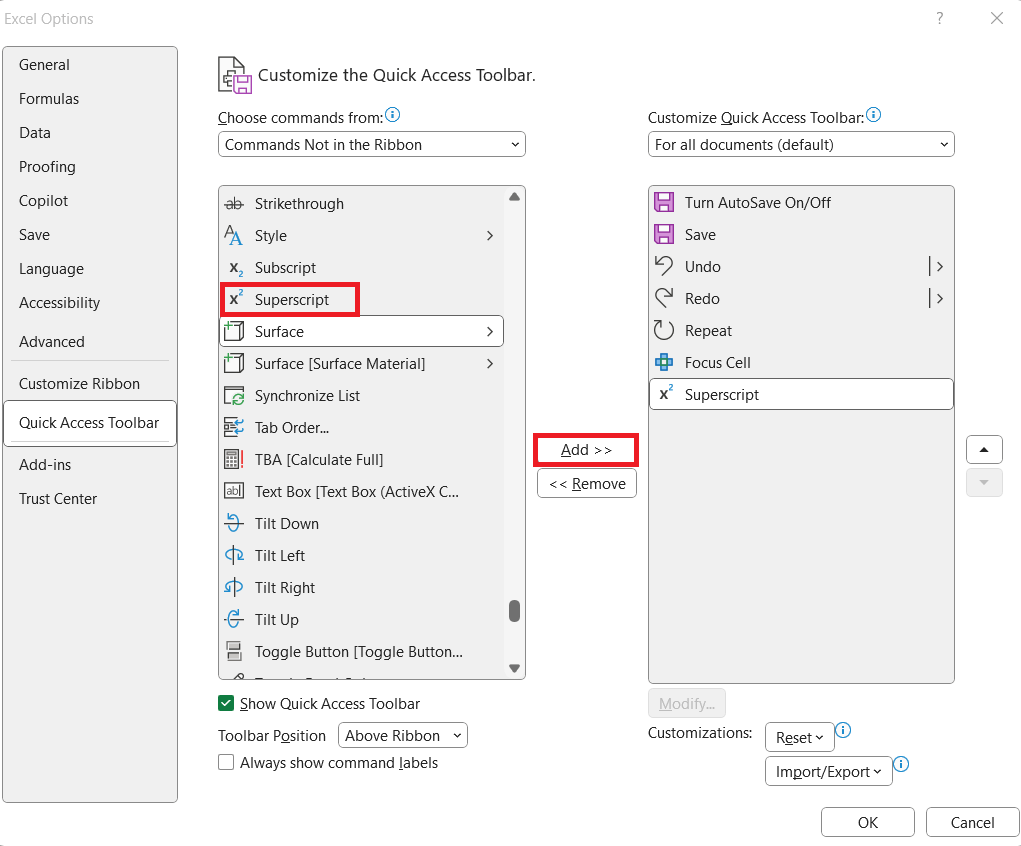The width and height of the screenshot is (1021, 846).
Task: Expand the Undo split arrow
Action: click(939, 266)
